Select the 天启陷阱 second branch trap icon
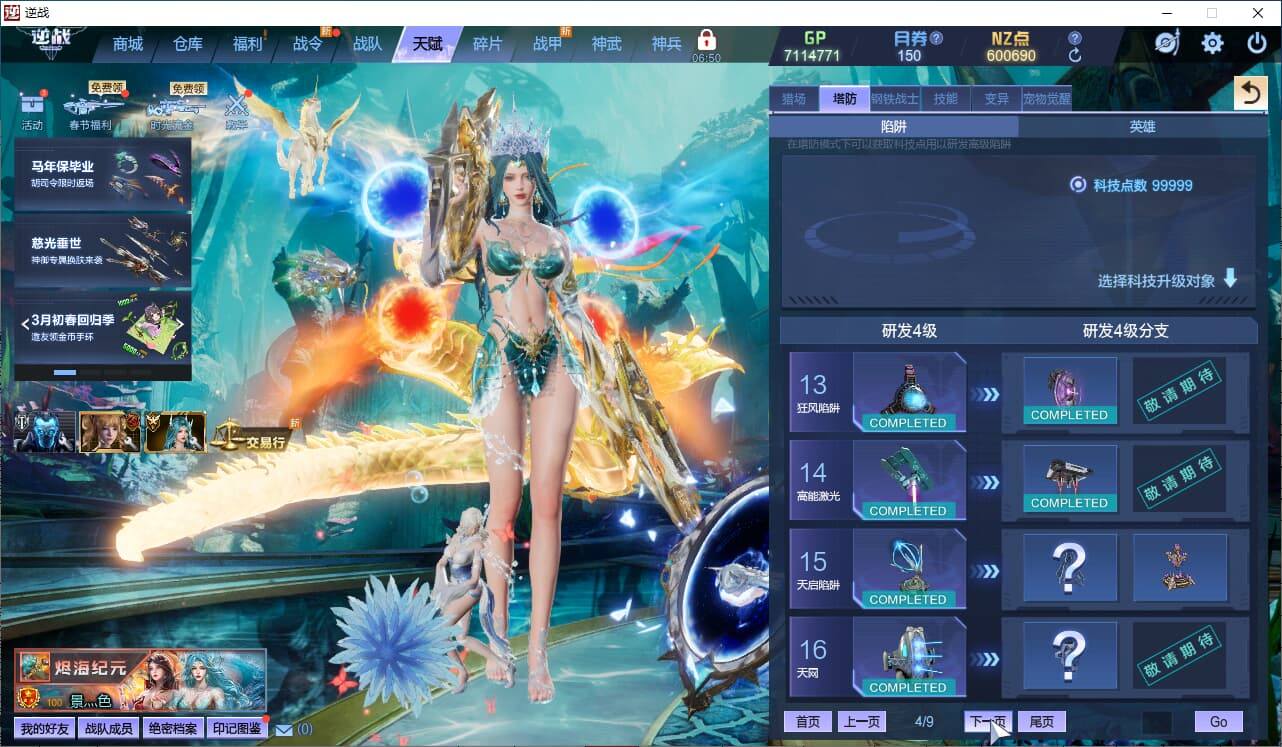 point(1180,568)
